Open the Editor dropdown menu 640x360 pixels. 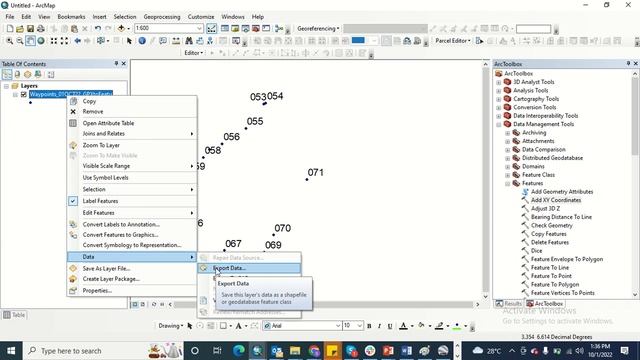coord(193,53)
